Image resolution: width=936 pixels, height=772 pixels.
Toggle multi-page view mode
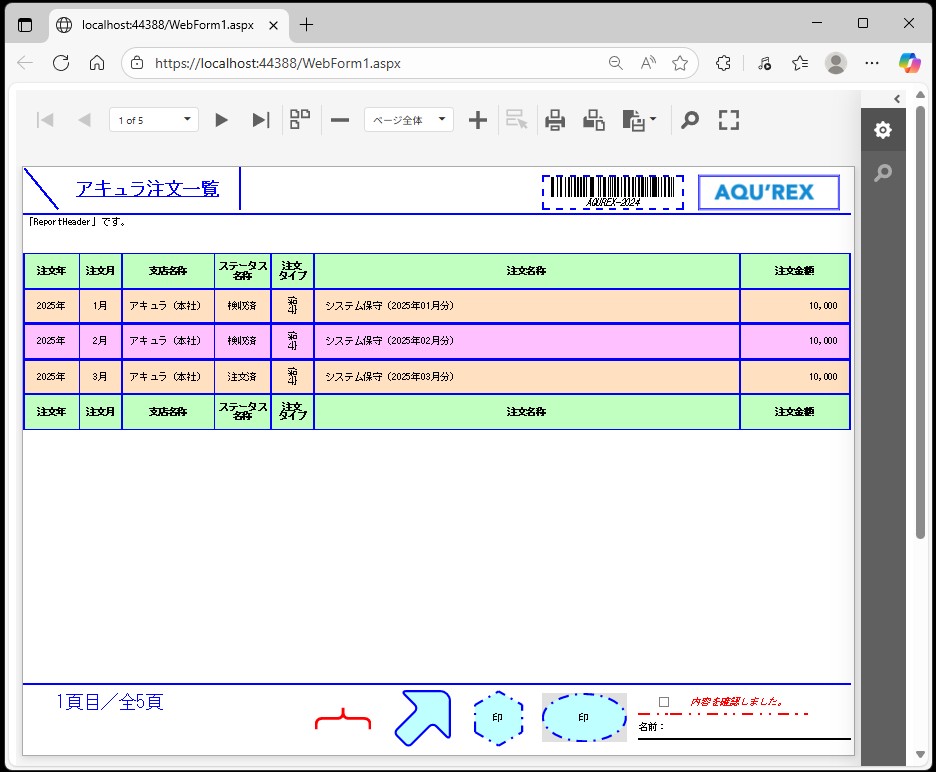click(300, 120)
